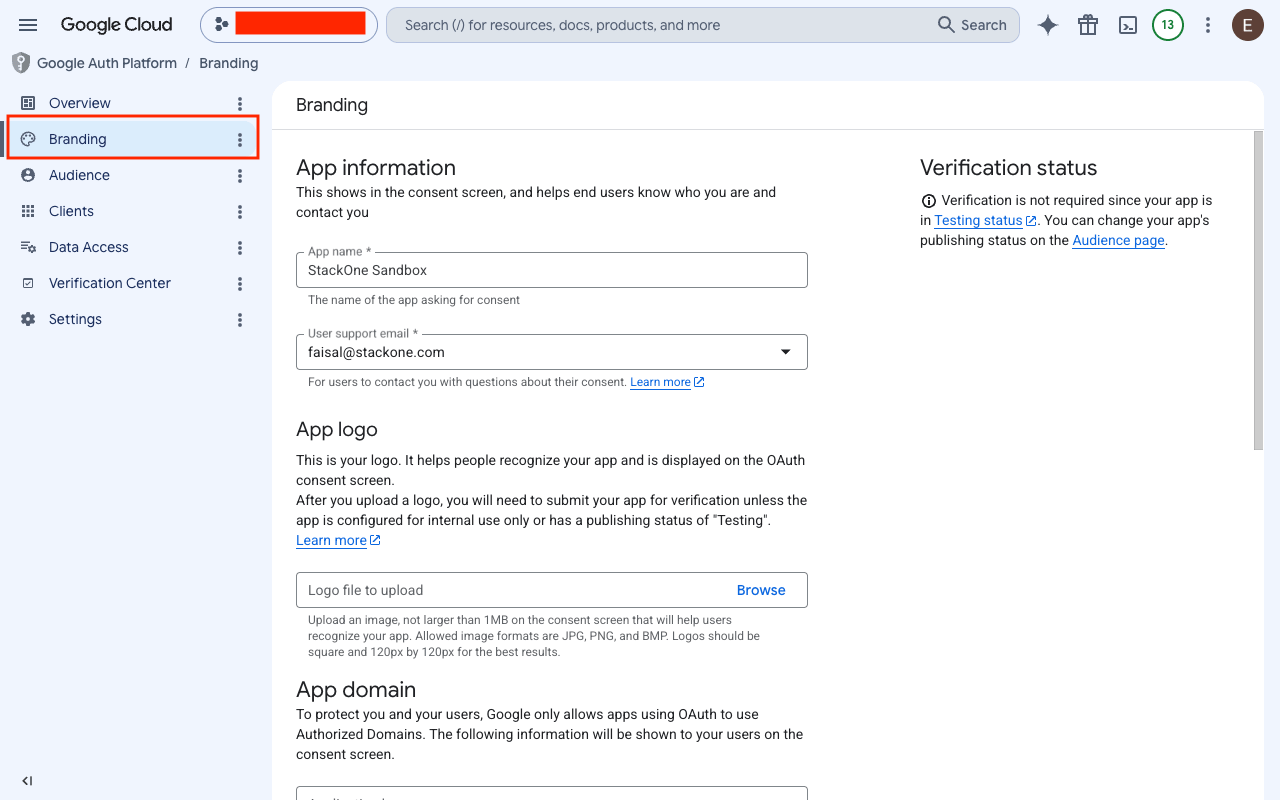Click the Branding palette icon
Screen dimensions: 1280x800
(28, 139)
